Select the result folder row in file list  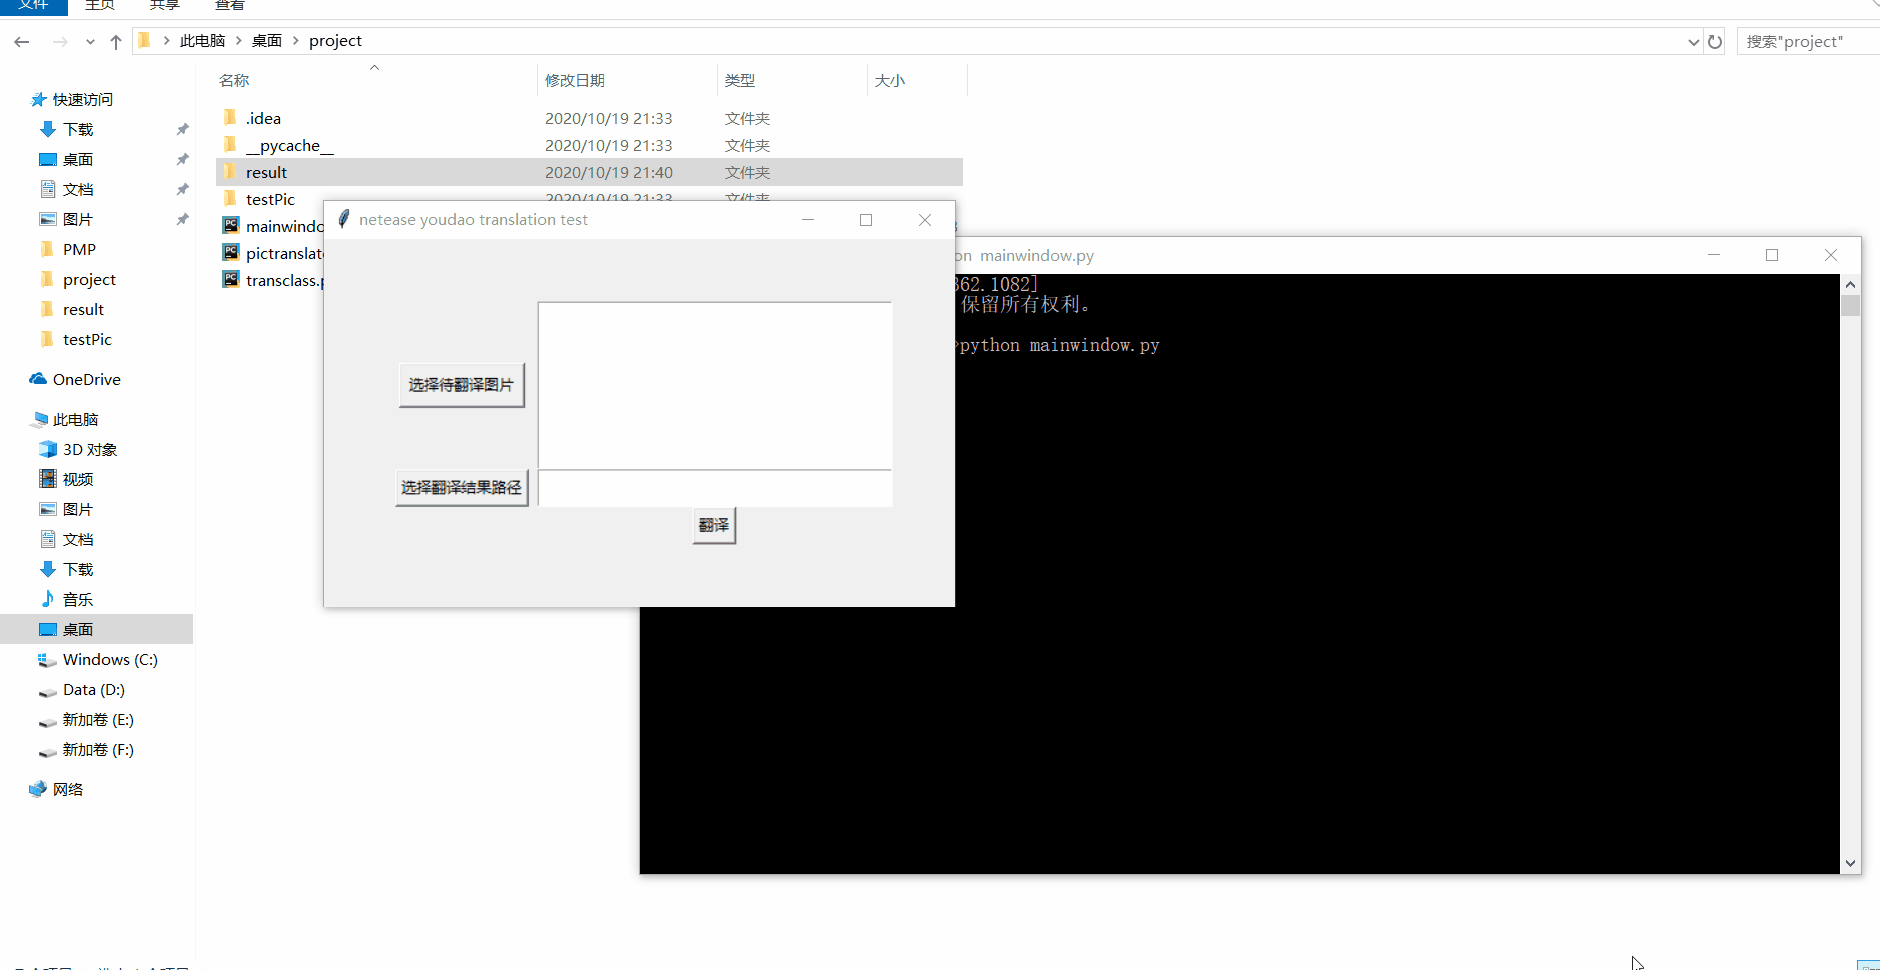click(589, 172)
